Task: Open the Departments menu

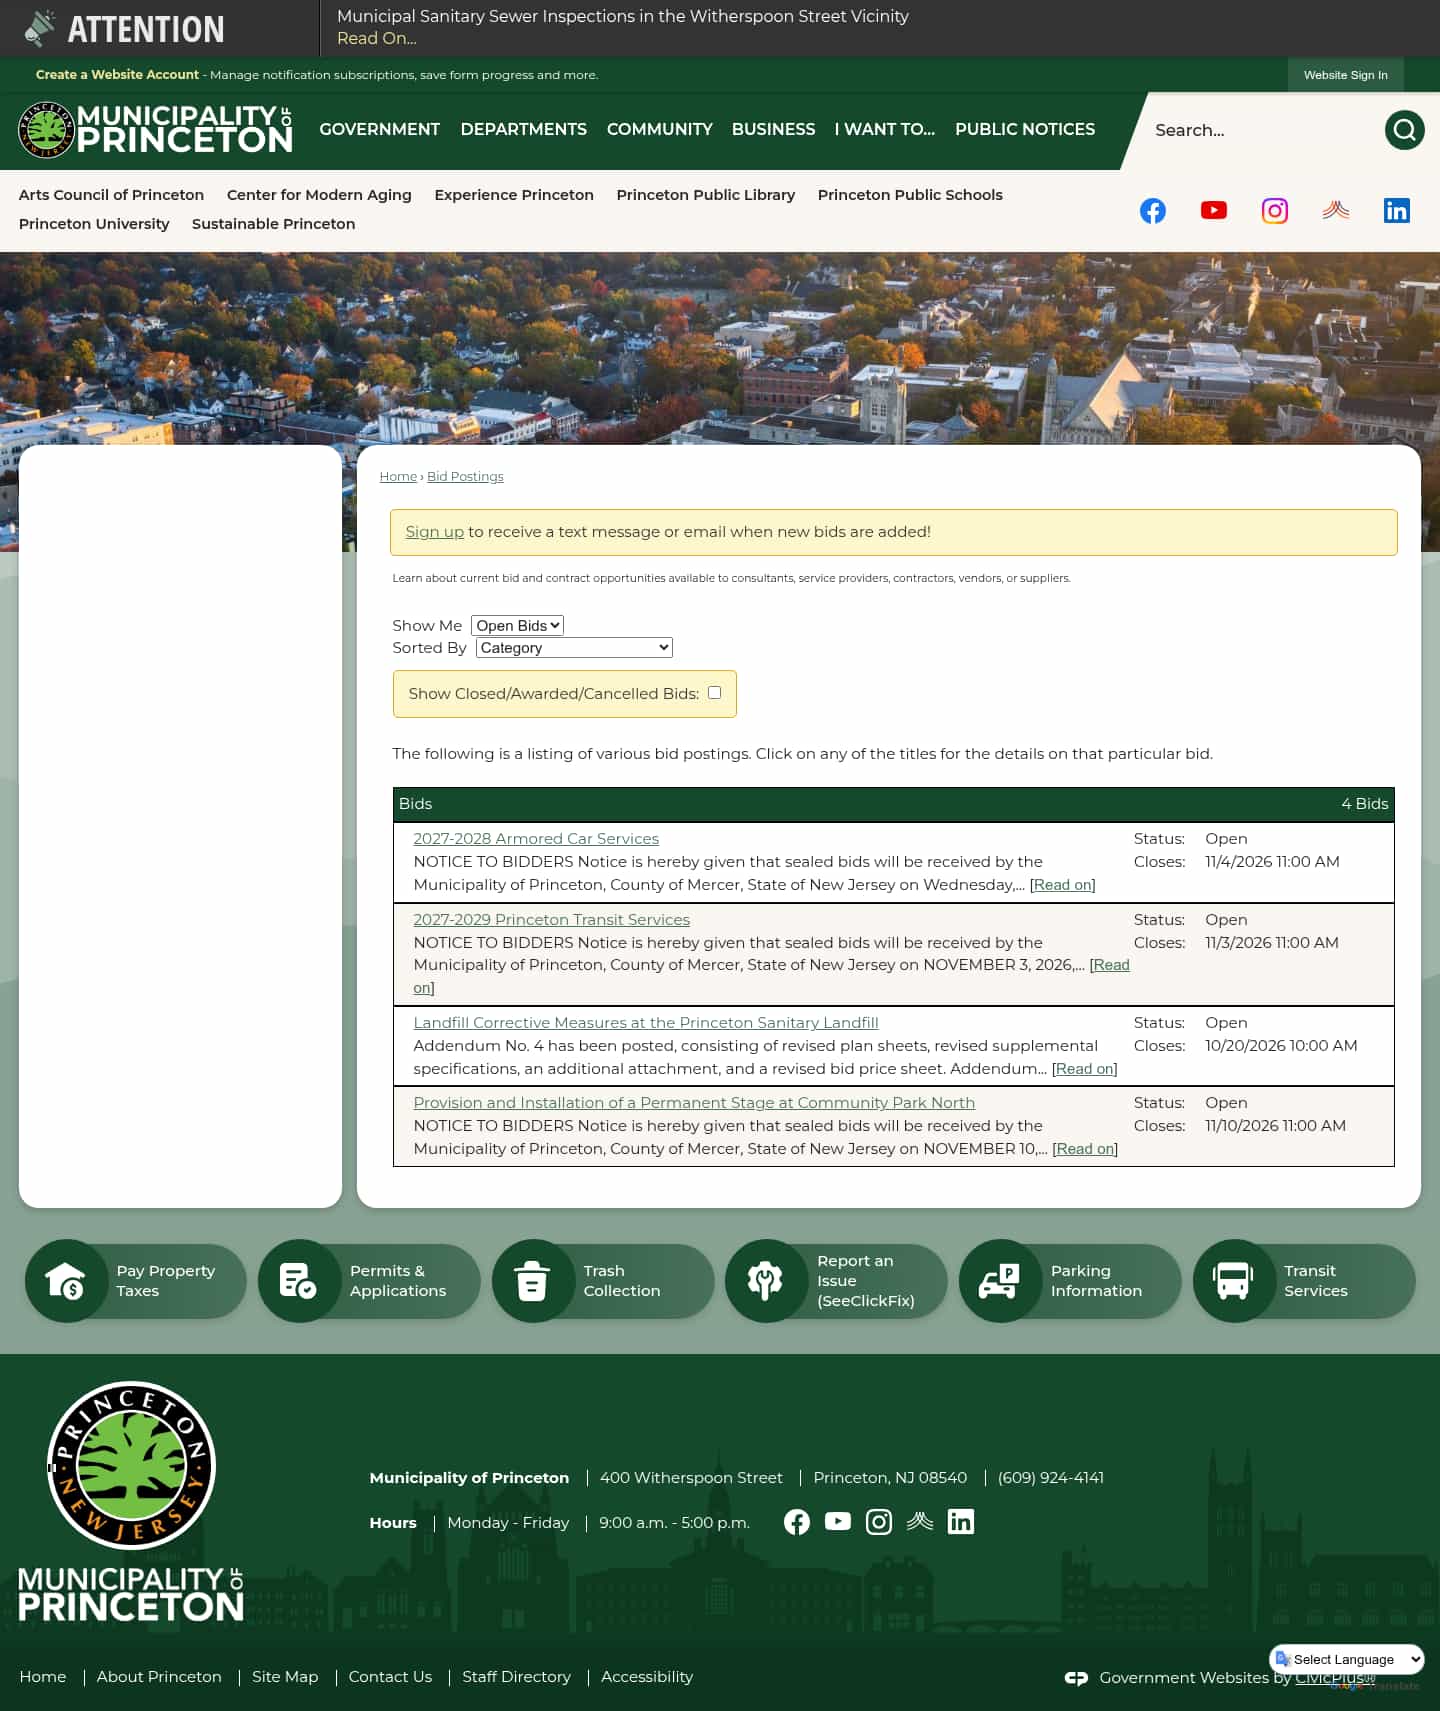Action: click(524, 130)
